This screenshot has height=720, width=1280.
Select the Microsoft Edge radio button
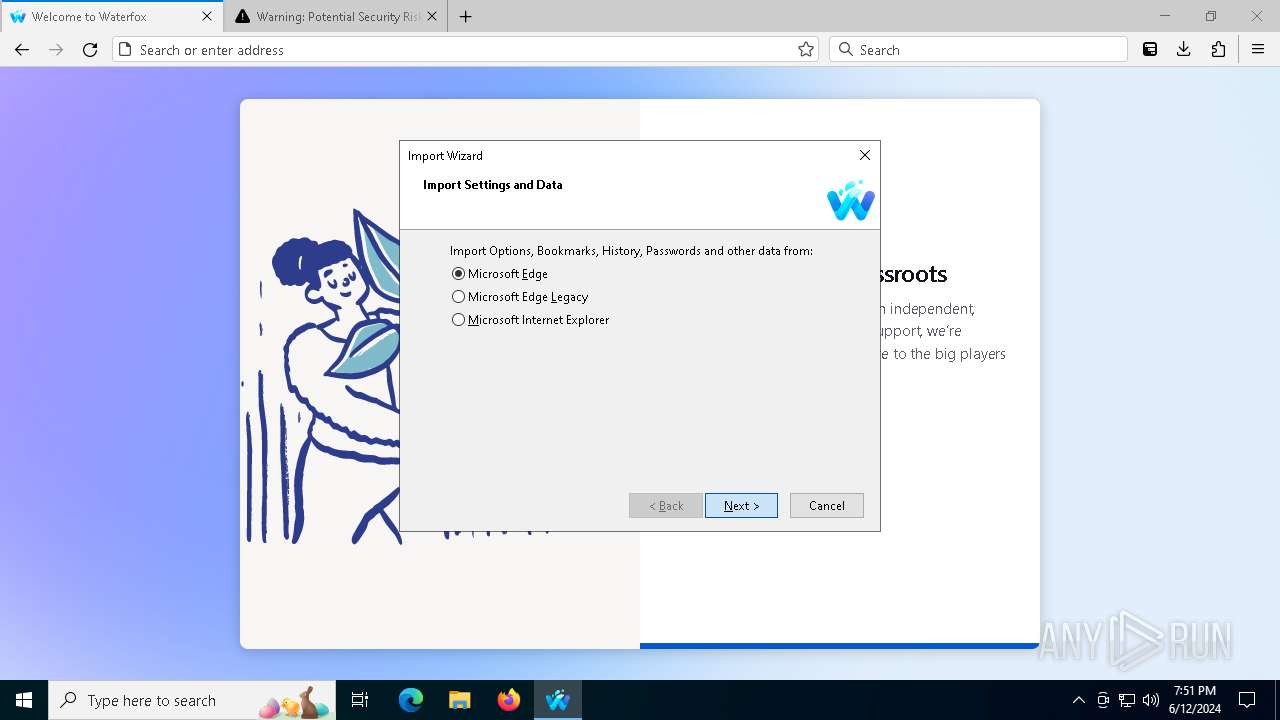[x=459, y=274]
